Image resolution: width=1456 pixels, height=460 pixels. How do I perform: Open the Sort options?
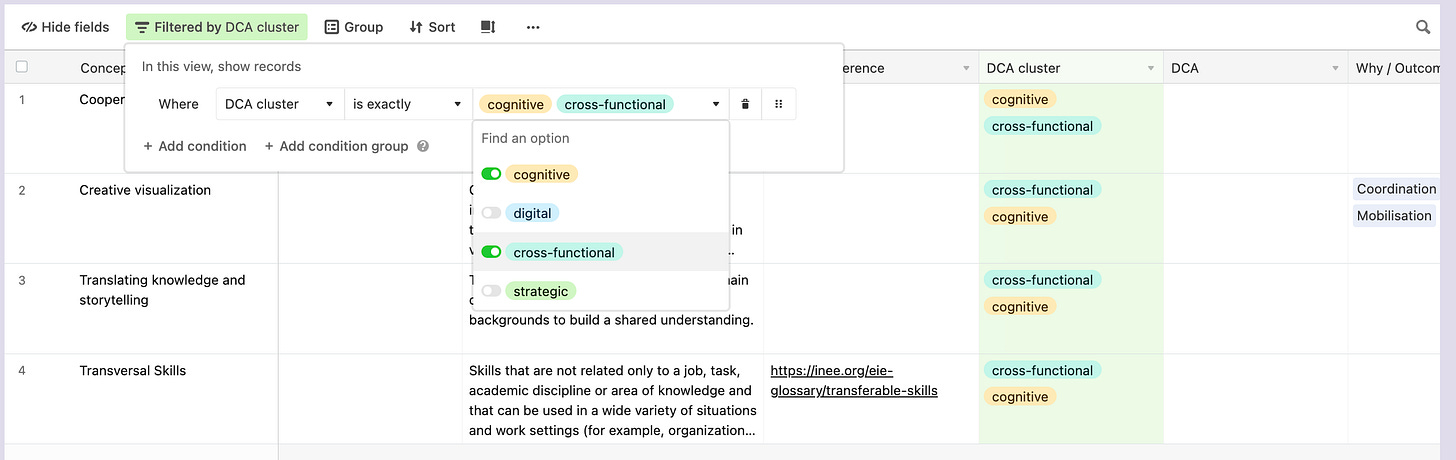432,27
